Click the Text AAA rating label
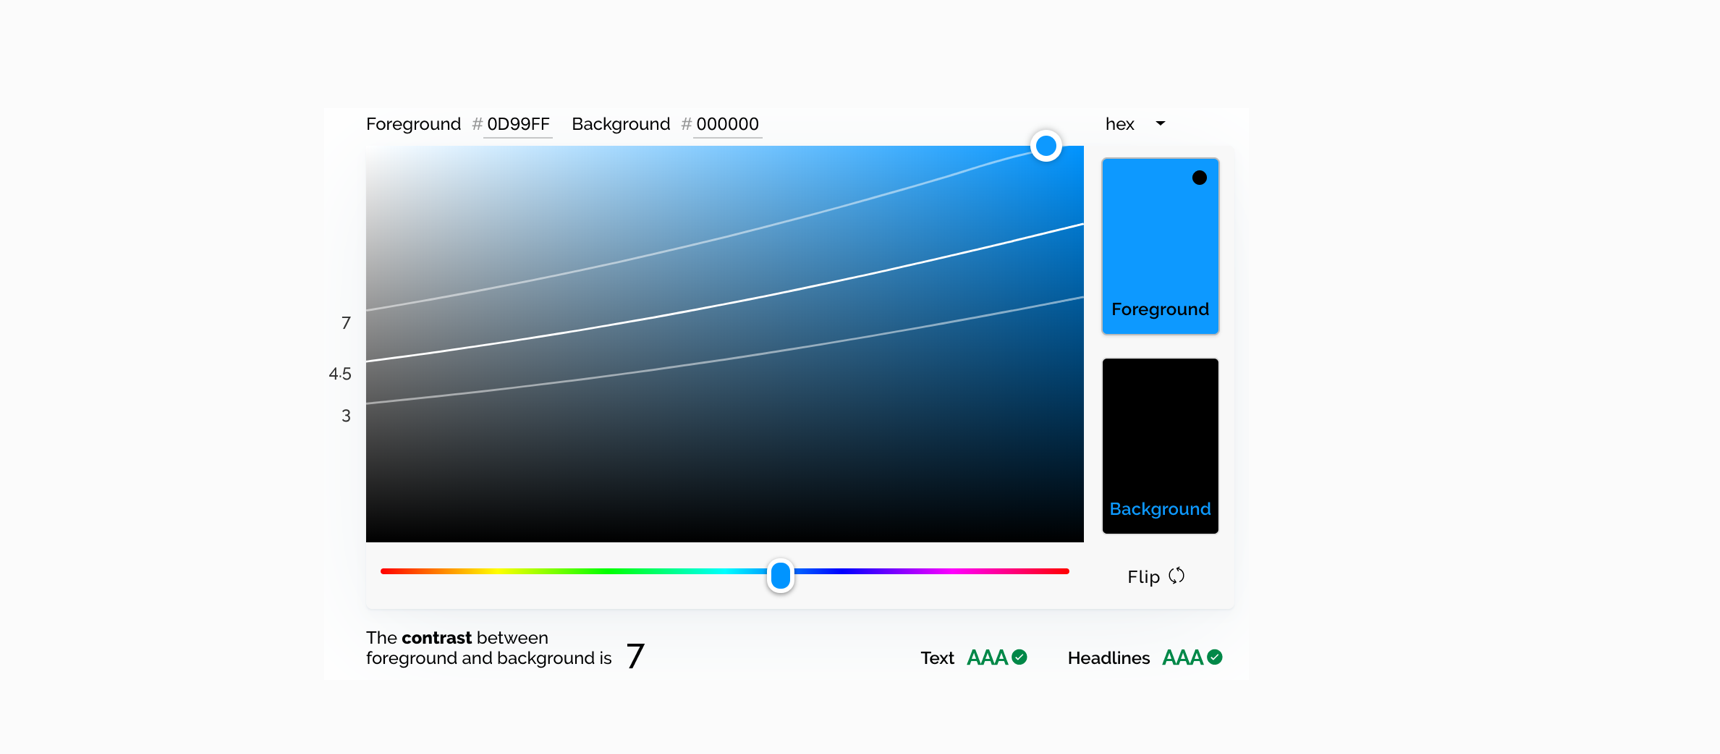1720x754 pixels. click(x=987, y=657)
